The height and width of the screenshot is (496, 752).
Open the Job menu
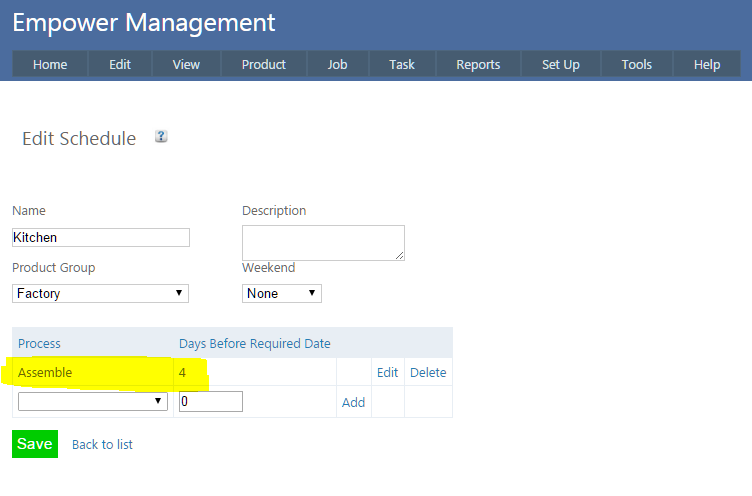(x=338, y=64)
